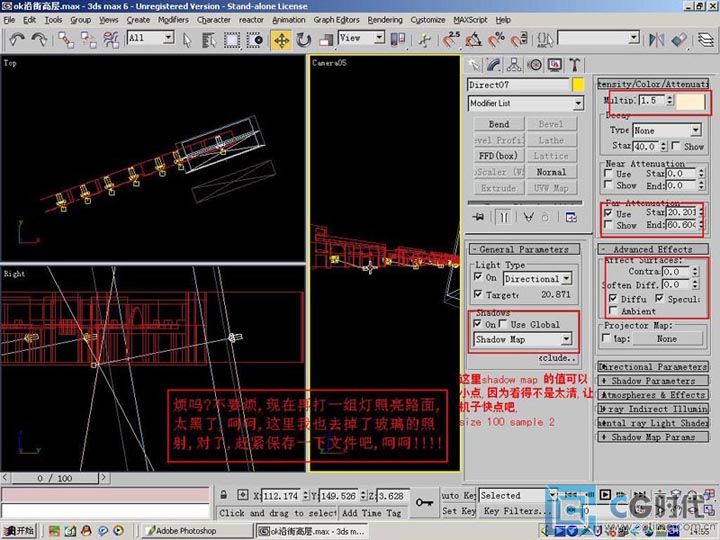Image resolution: width=720 pixels, height=540 pixels.
Task: Activate the Select and Scale tool
Action: [x=326, y=40]
